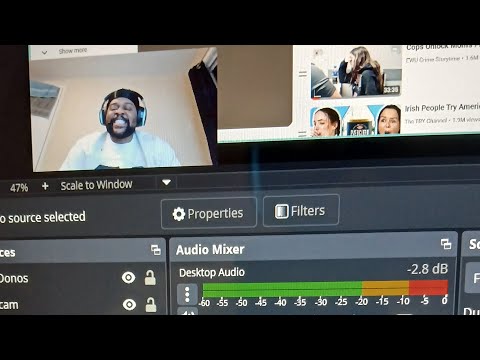Lock the Donos source
Viewport: 480px width, 360px height.
click(150, 277)
